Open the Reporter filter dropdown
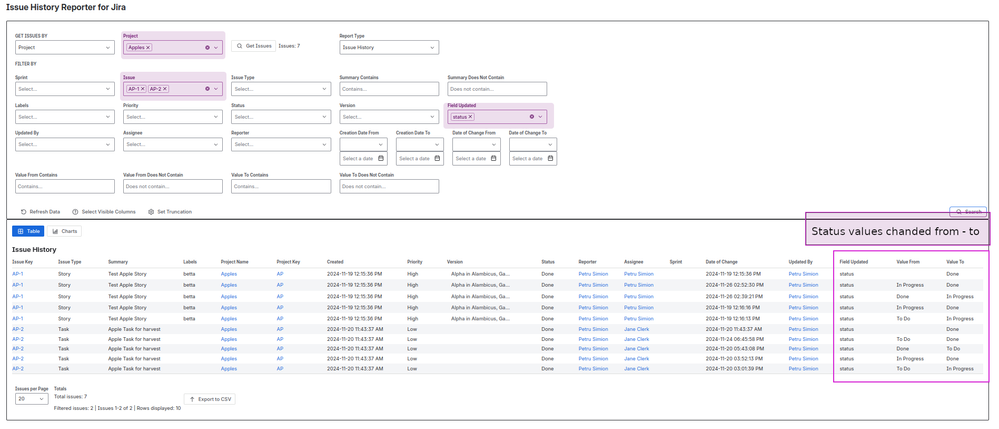This screenshot has width=999, height=429. point(281,145)
